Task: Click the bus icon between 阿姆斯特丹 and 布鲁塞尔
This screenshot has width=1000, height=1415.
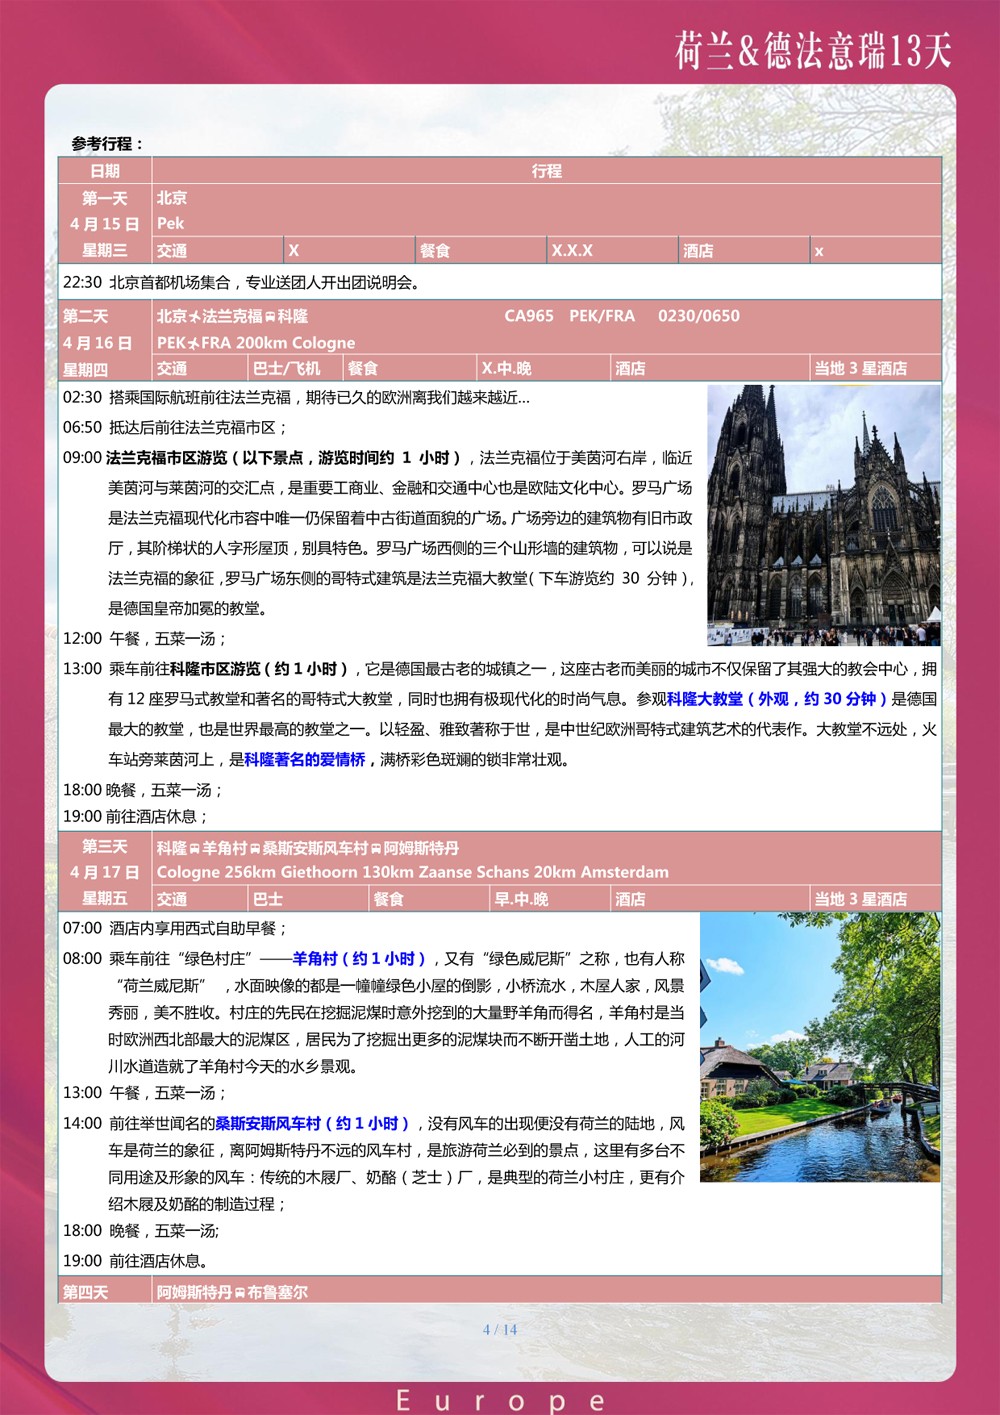Action: click(x=240, y=1293)
